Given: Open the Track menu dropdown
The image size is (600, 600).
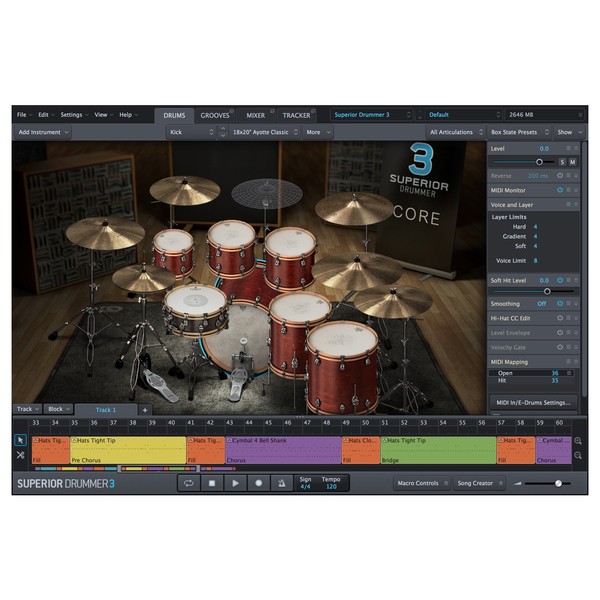Looking at the screenshot, I should 28,409.
